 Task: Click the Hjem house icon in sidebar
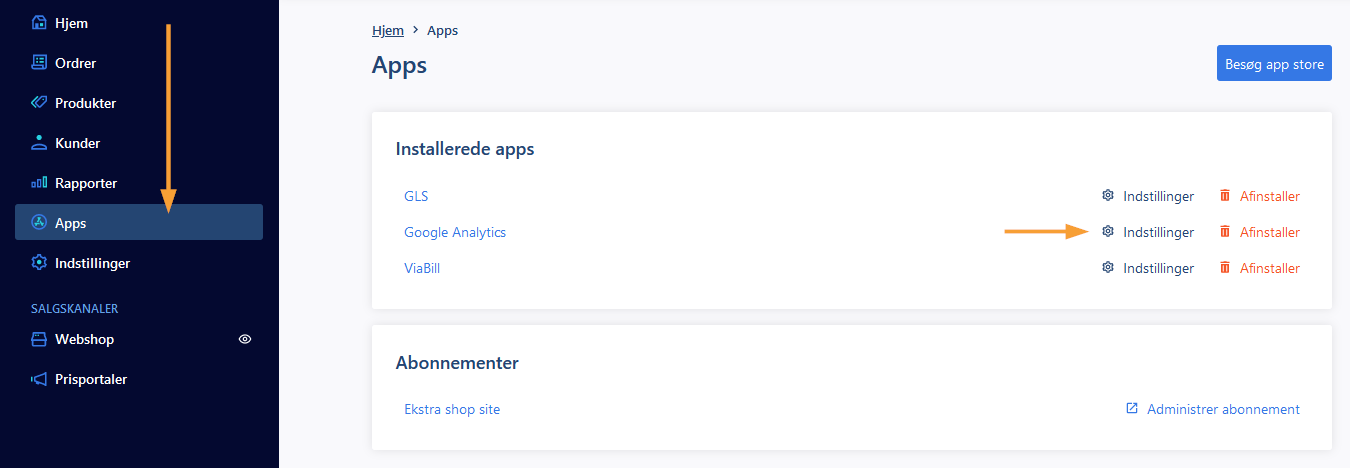coord(39,22)
